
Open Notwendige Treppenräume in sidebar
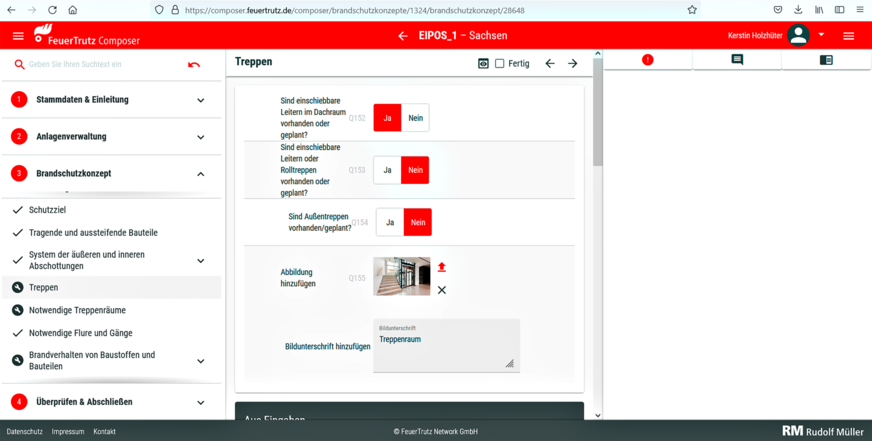click(x=77, y=310)
